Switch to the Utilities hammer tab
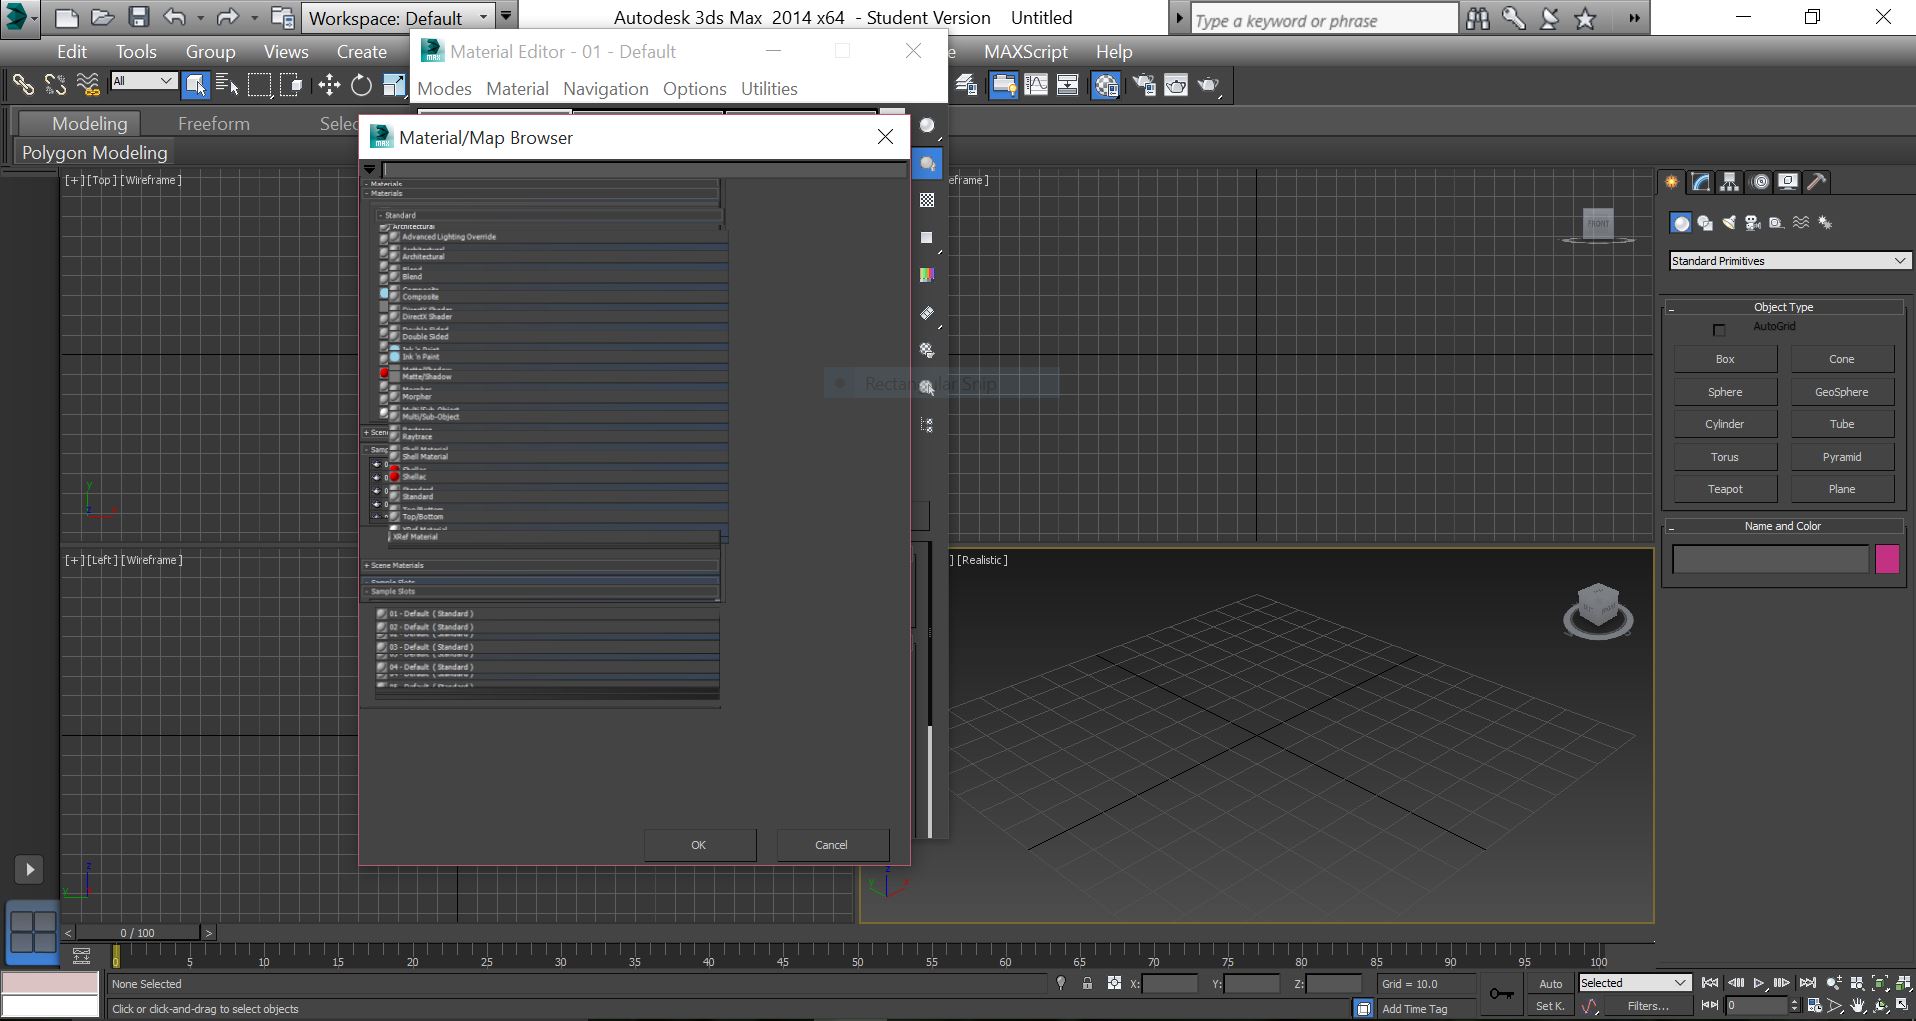This screenshot has height=1021, width=1916. tap(1817, 182)
